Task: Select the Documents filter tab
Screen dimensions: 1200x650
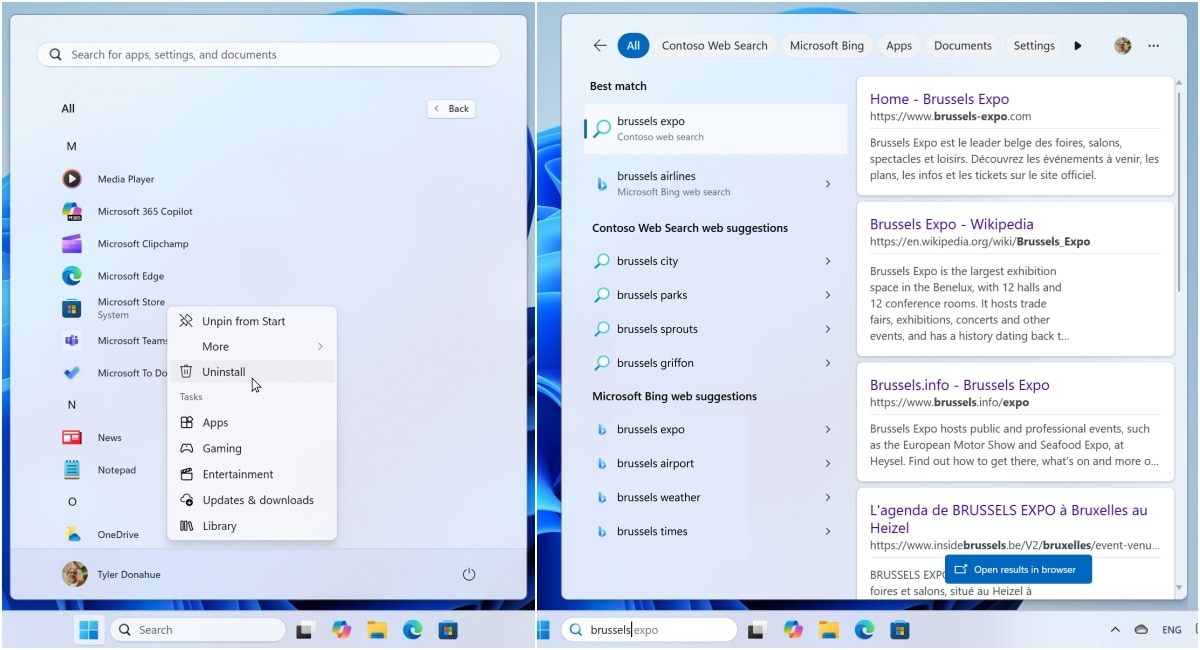Action: point(962,45)
